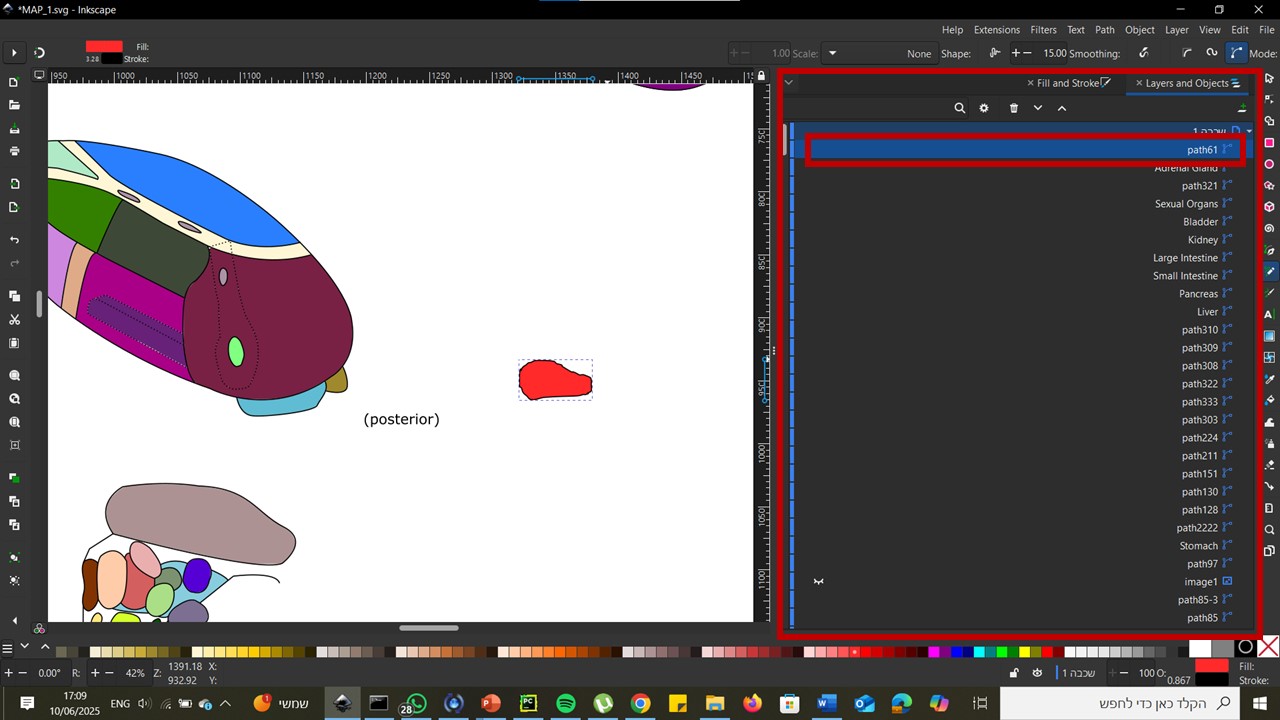Open the Extensions menu
The image size is (1280, 720).
pos(996,30)
